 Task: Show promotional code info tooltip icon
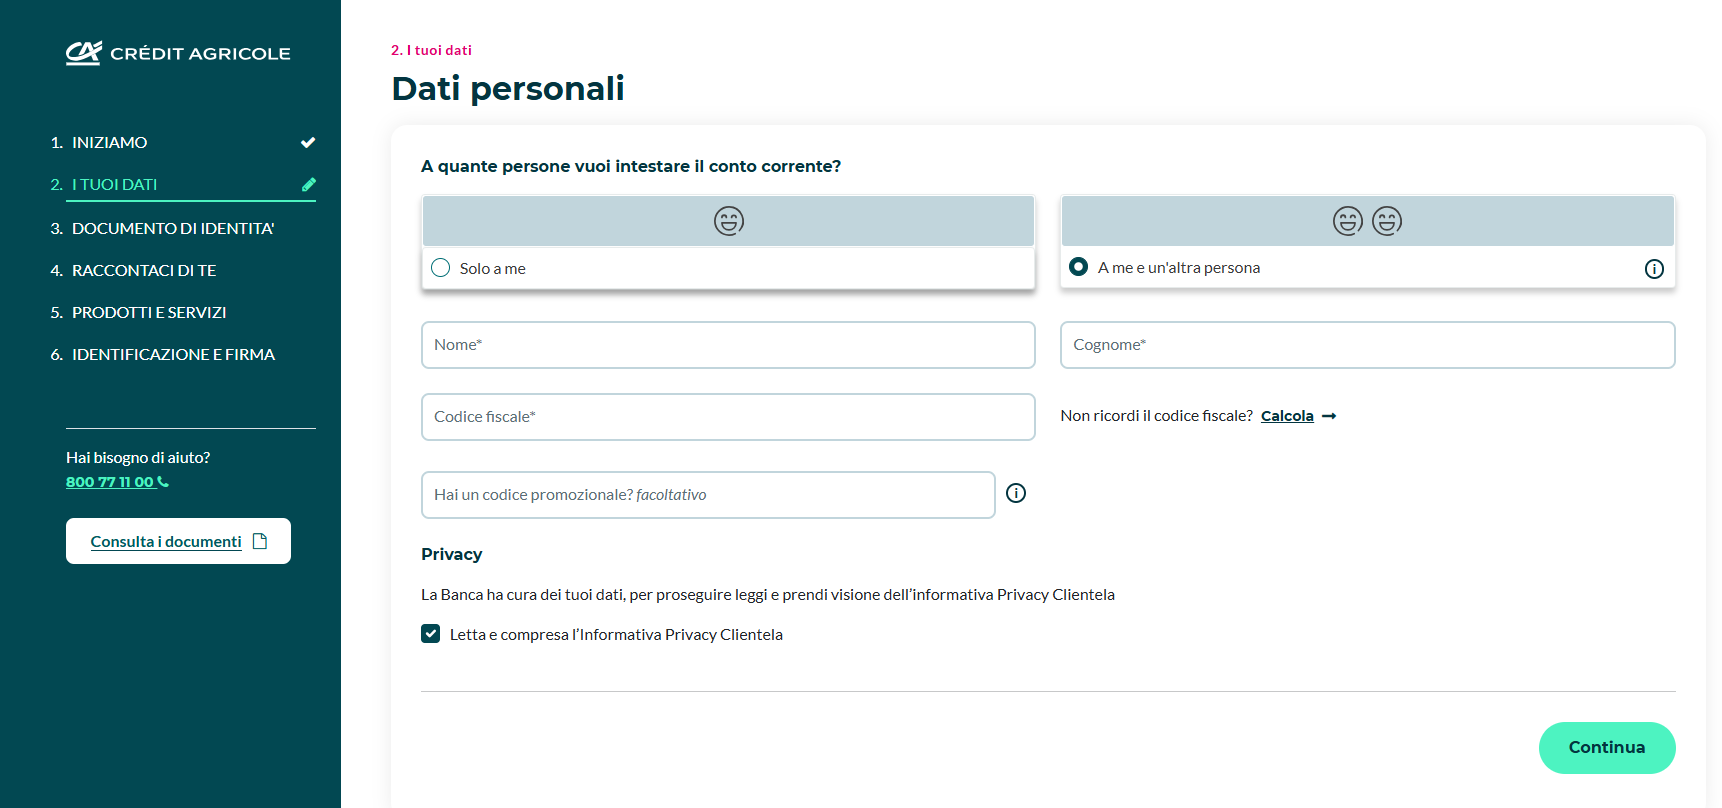[1016, 493]
